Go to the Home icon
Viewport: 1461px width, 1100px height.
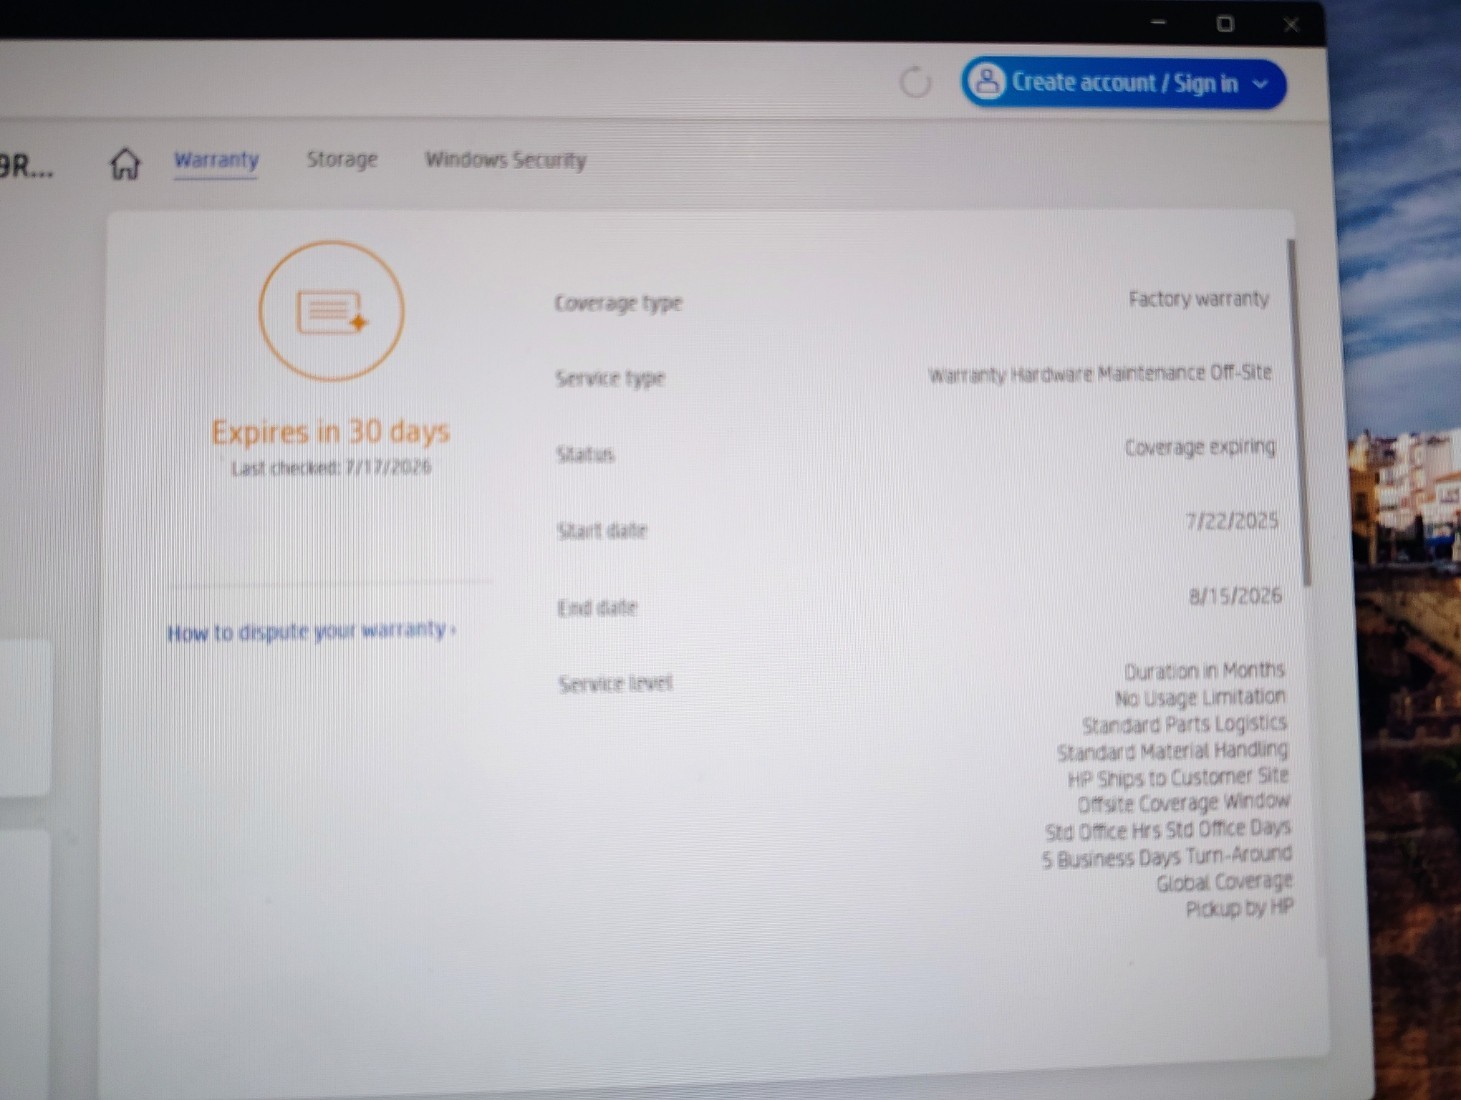coord(125,163)
